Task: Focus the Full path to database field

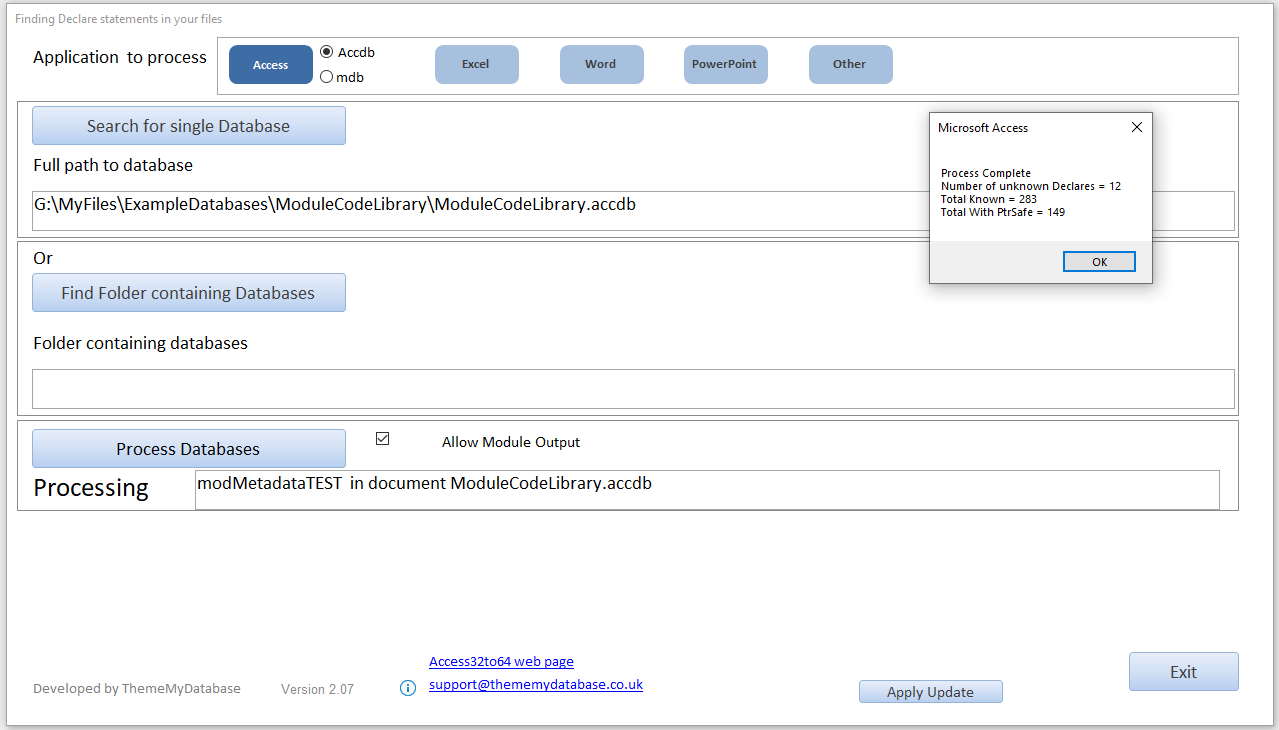Action: (634, 211)
